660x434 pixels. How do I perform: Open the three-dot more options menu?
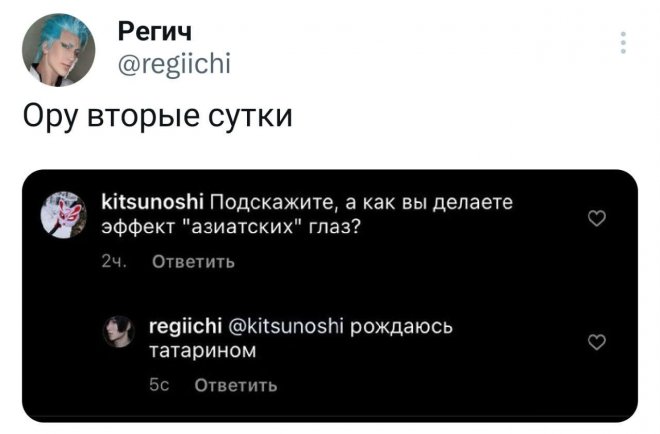tap(623, 42)
